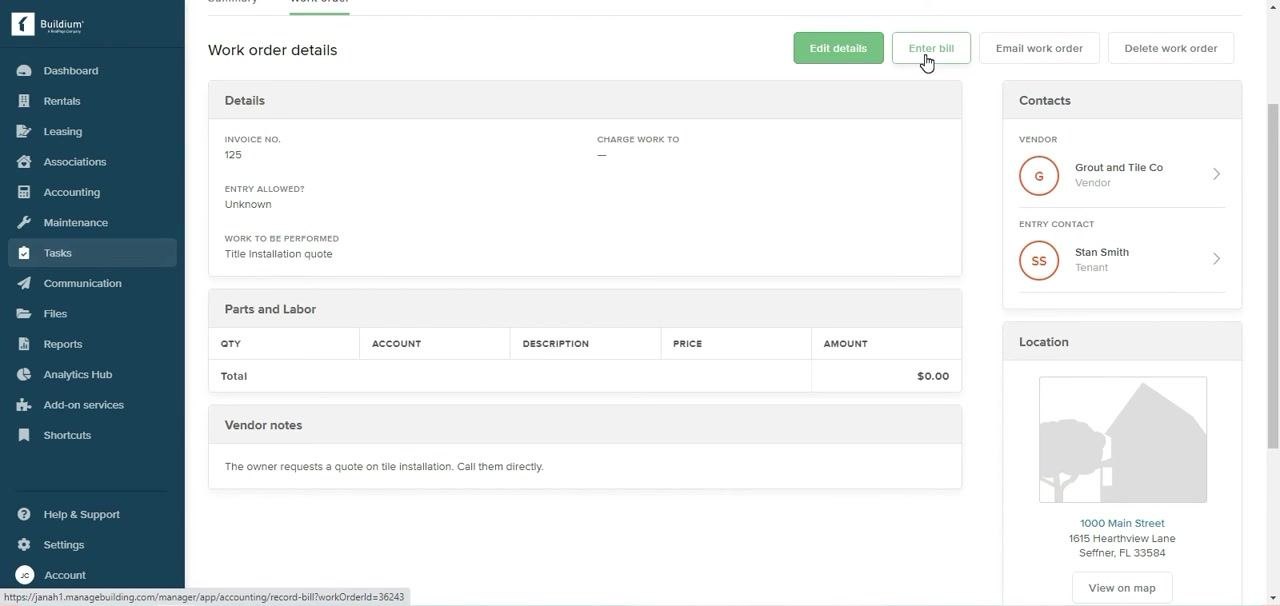Click the Shortcuts bookmark icon
1280x606 pixels.
point(24,435)
